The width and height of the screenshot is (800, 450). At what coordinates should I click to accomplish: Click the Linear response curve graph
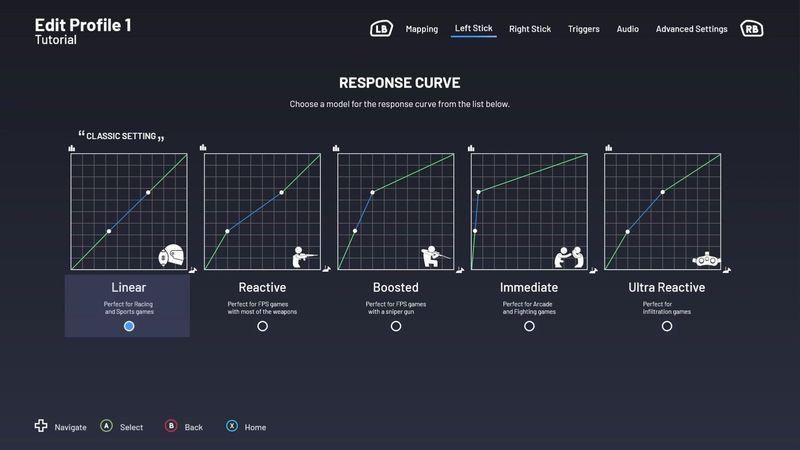click(x=129, y=211)
